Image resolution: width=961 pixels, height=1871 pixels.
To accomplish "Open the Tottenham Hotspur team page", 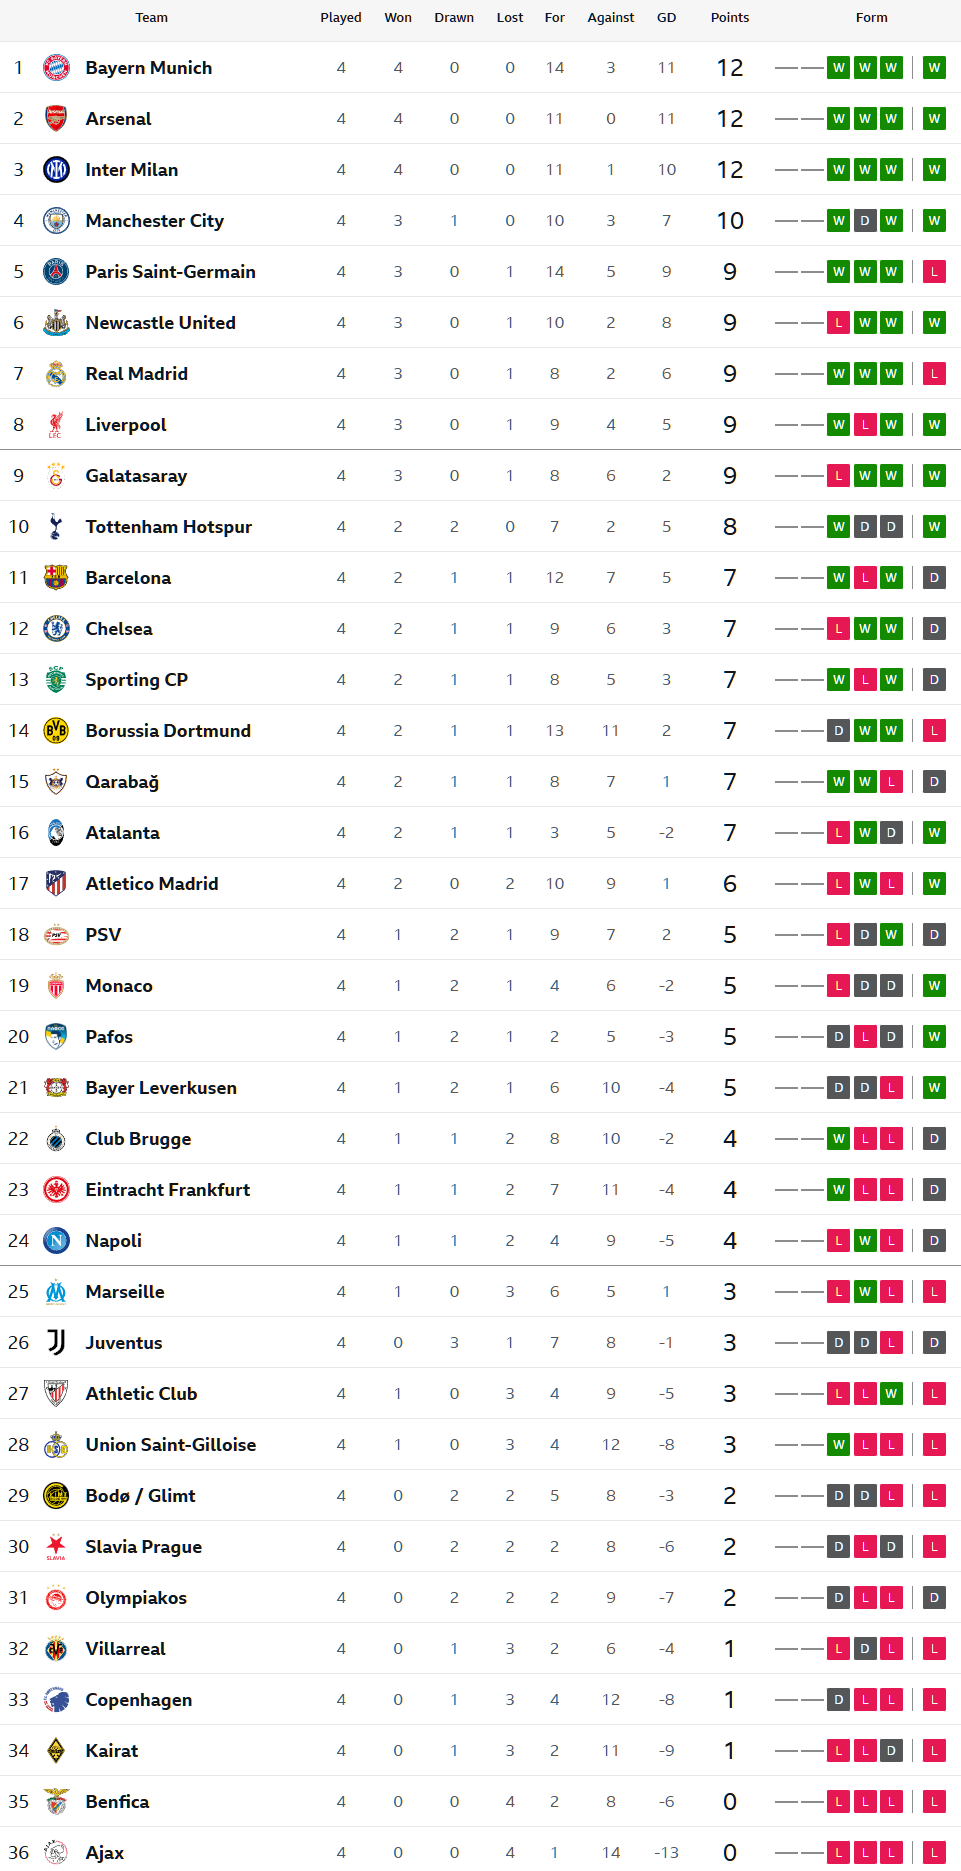I will point(168,527).
